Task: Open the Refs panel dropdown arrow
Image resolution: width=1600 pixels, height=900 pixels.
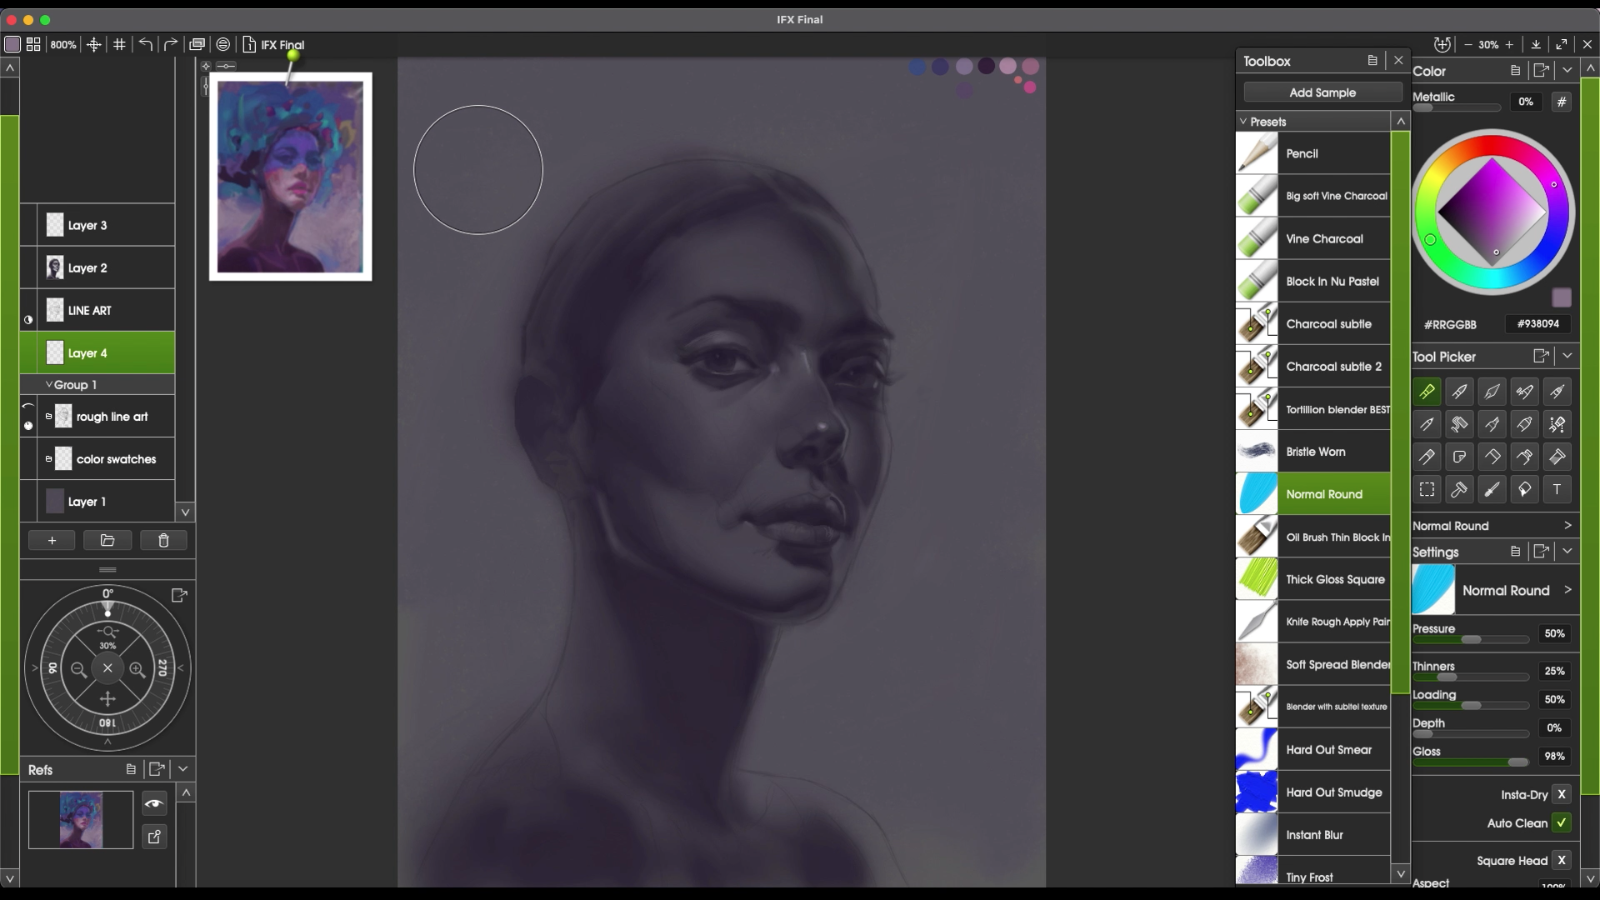Action: pyautogui.click(x=183, y=769)
